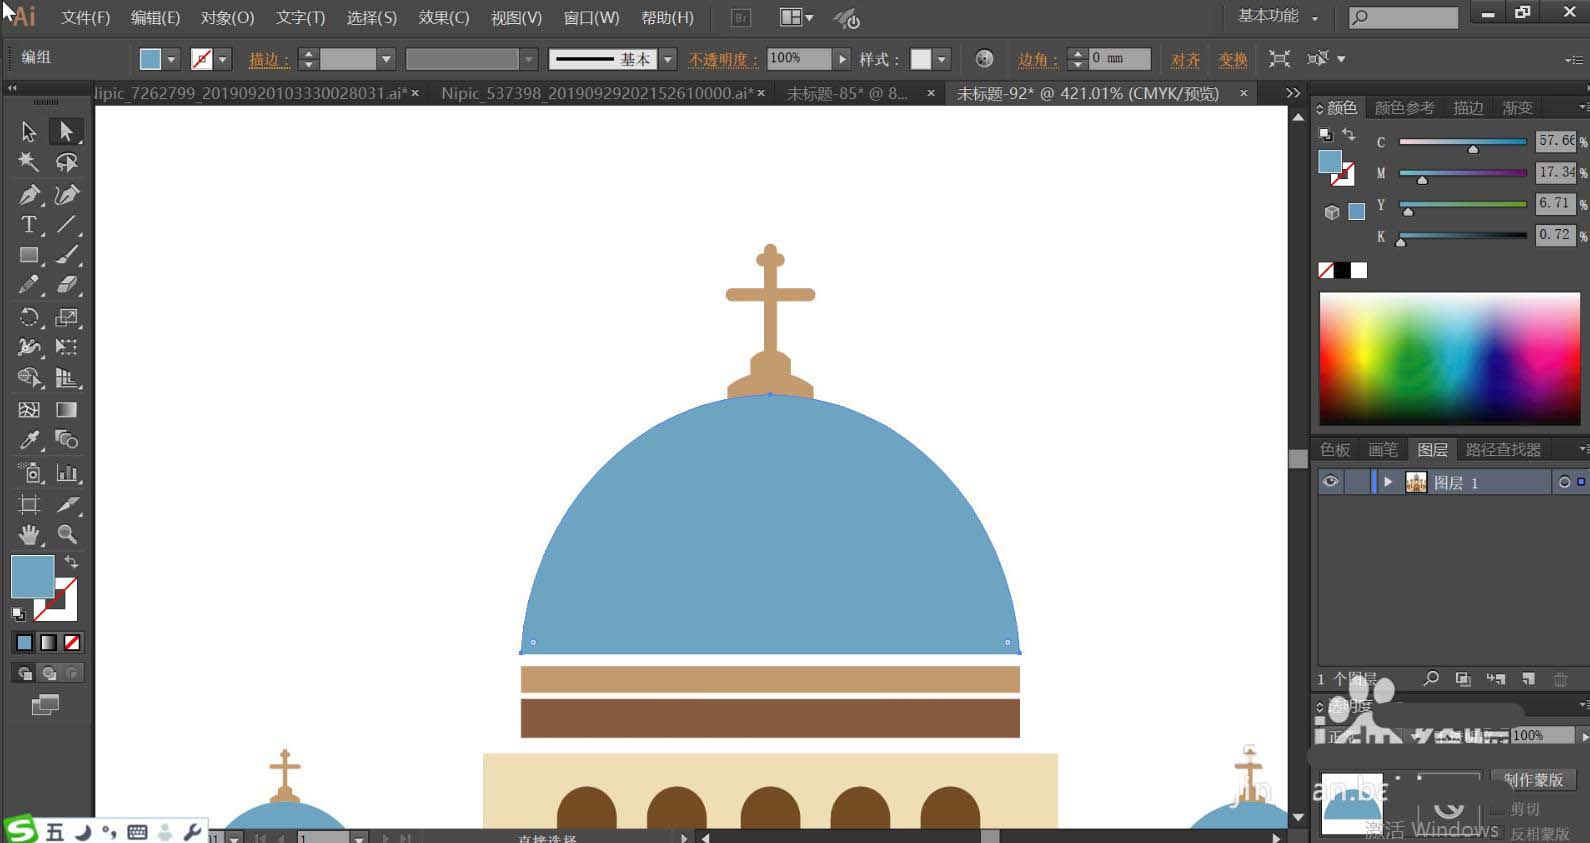Screen dimensions: 1590x843
Task: Select the Rectangle shape tool
Action: [x=29, y=255]
